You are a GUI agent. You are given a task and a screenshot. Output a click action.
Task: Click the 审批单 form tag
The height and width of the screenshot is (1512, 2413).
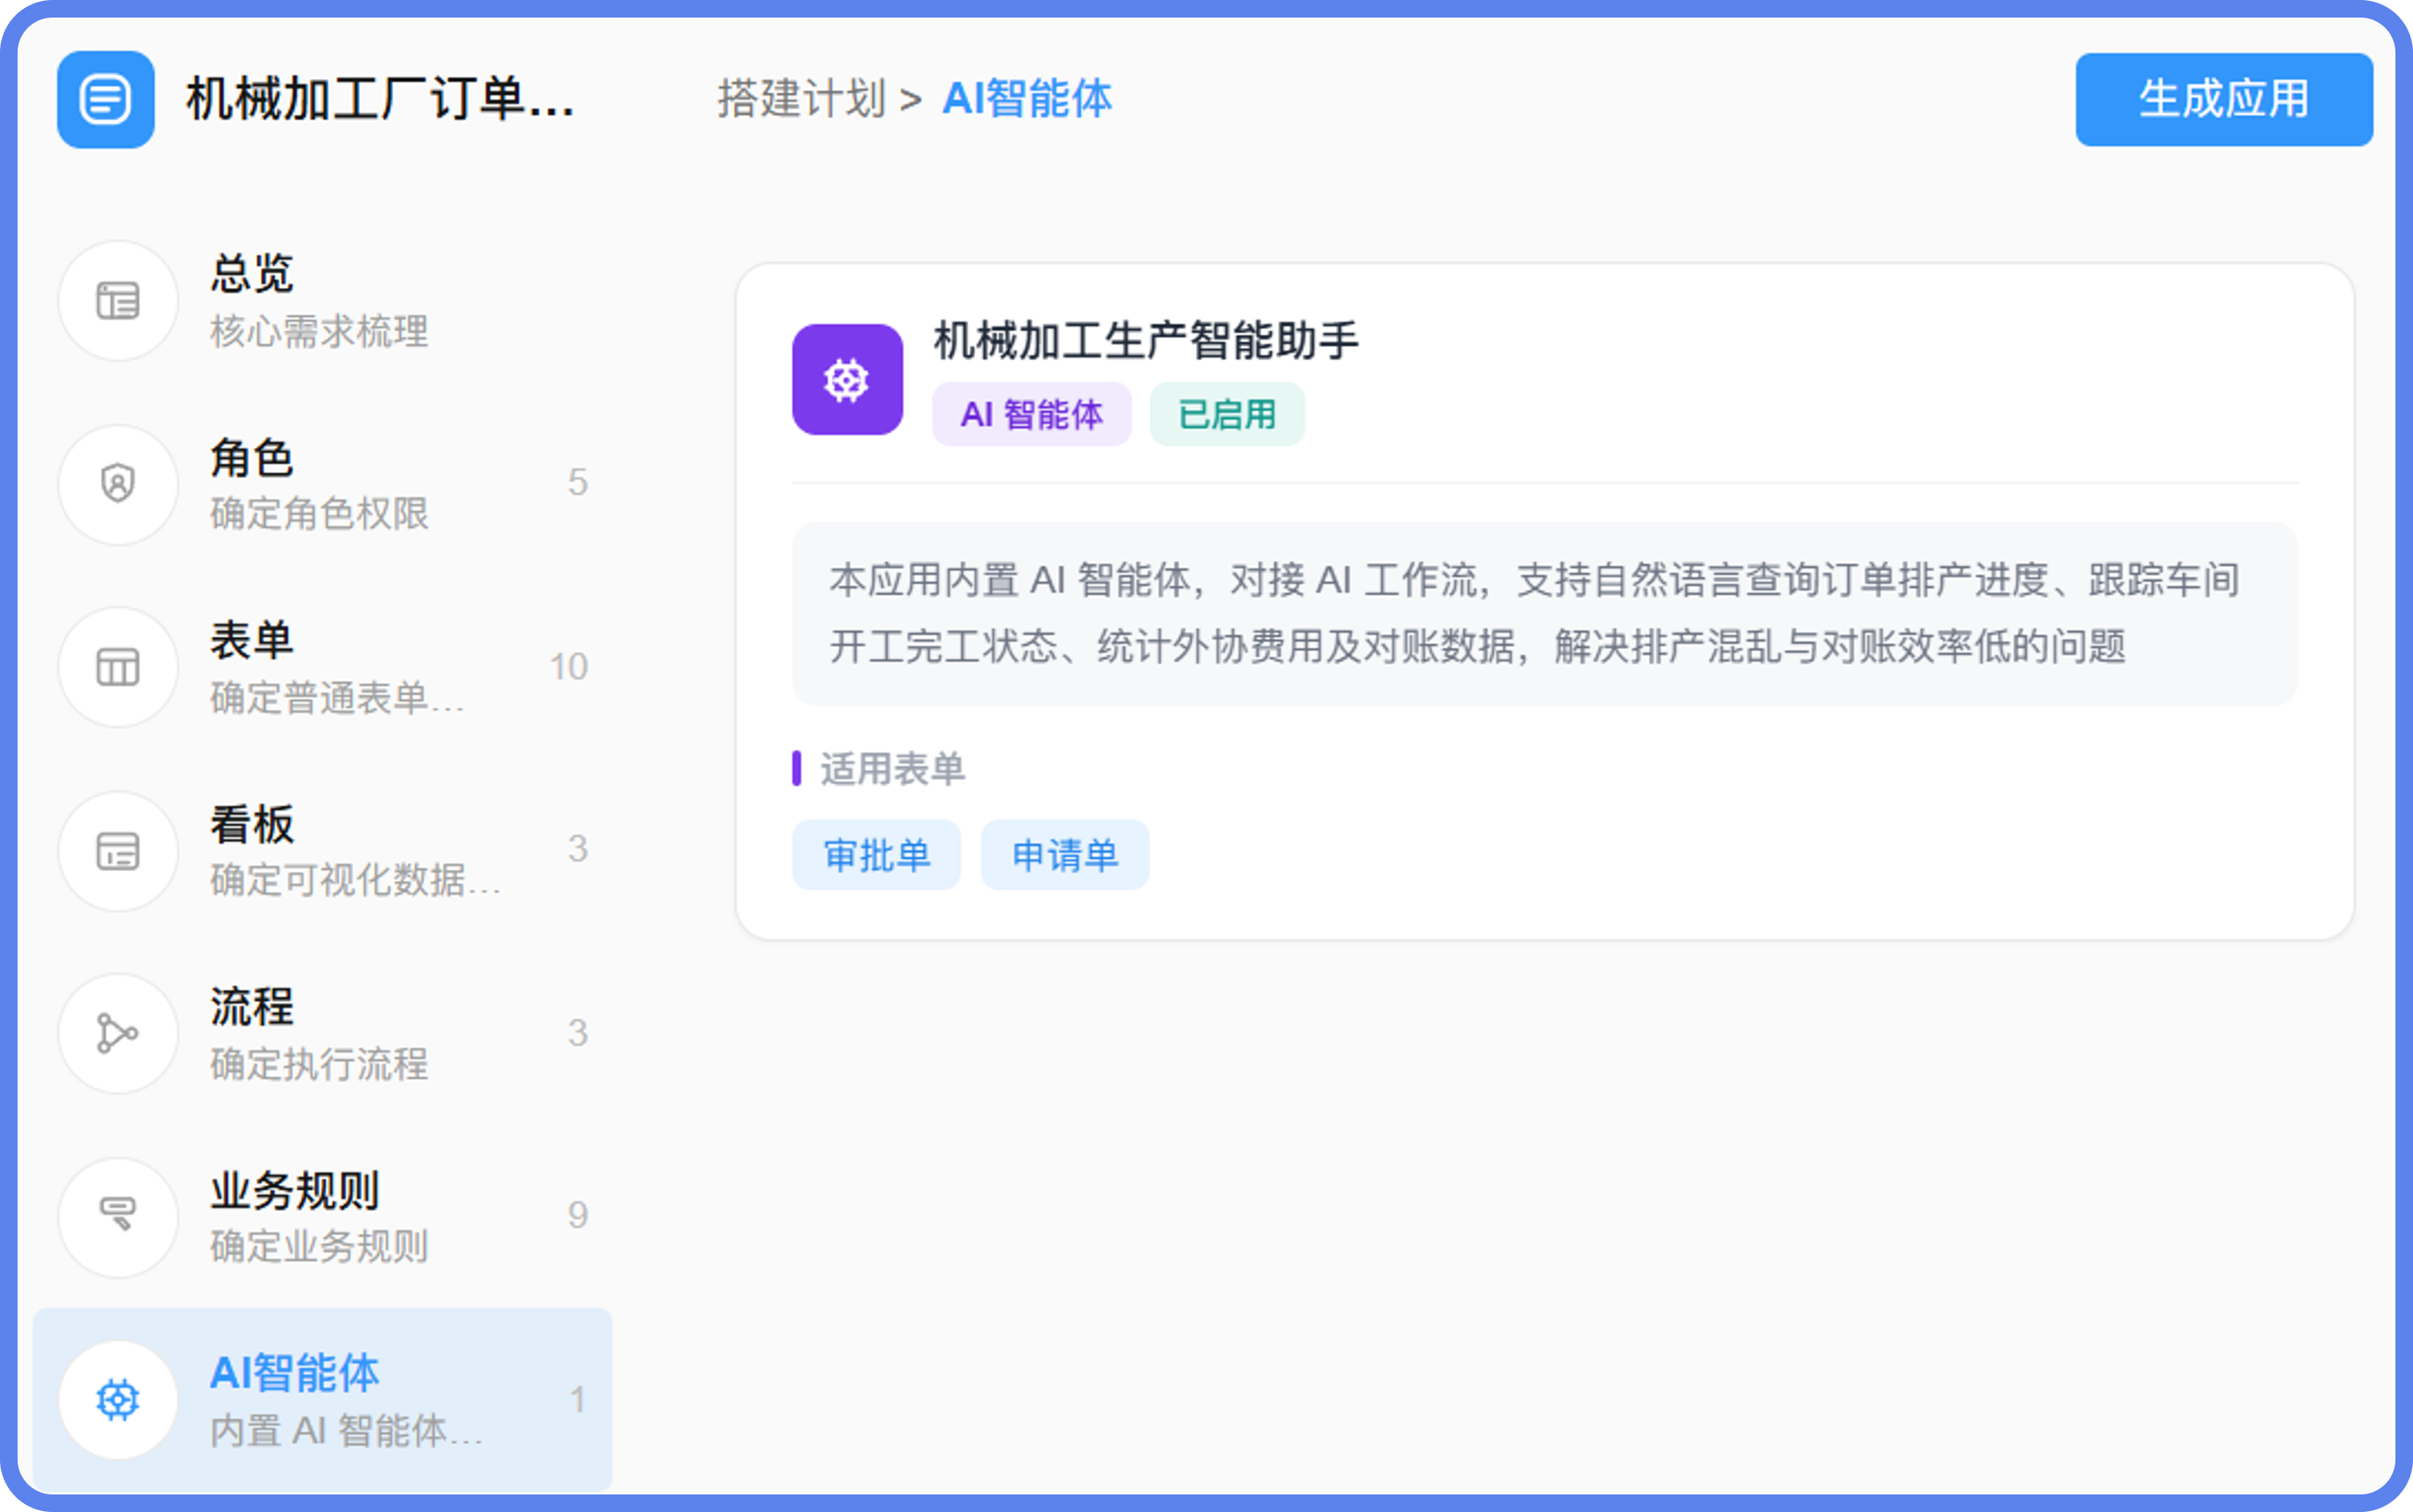point(876,855)
